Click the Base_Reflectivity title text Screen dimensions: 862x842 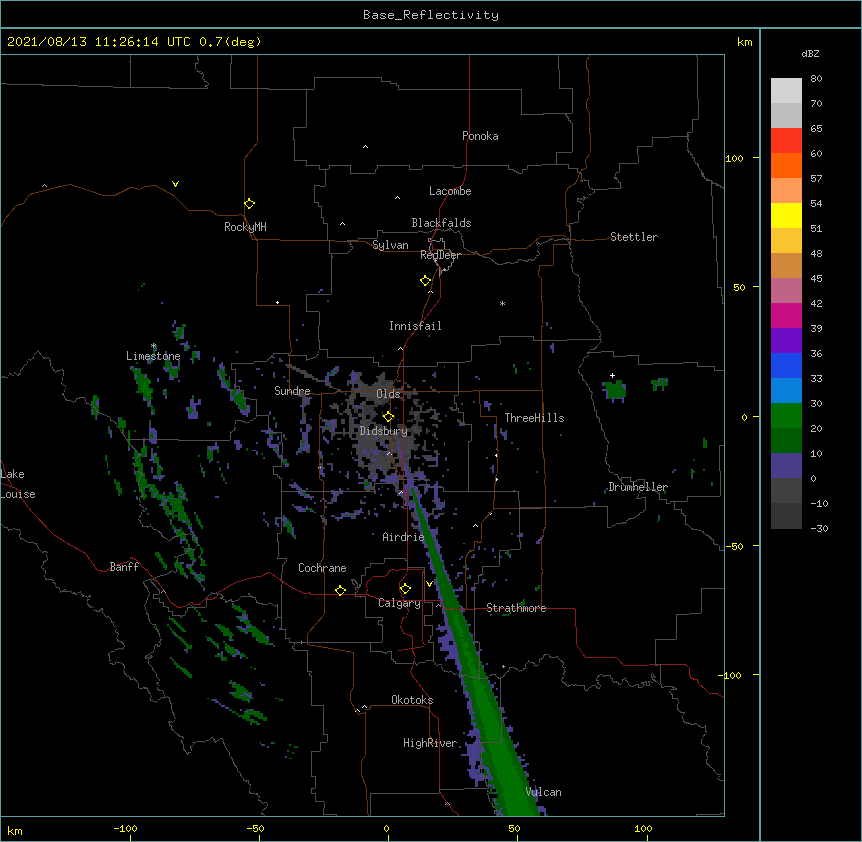[x=431, y=15]
